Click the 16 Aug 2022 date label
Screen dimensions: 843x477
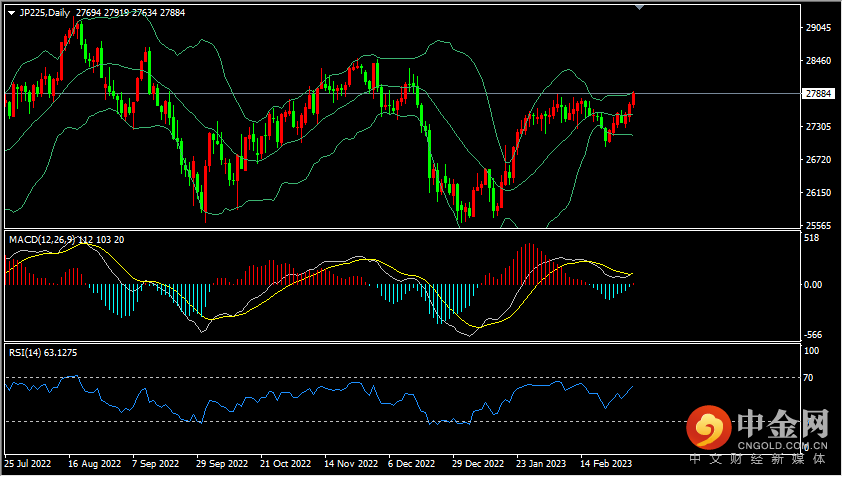pos(94,464)
